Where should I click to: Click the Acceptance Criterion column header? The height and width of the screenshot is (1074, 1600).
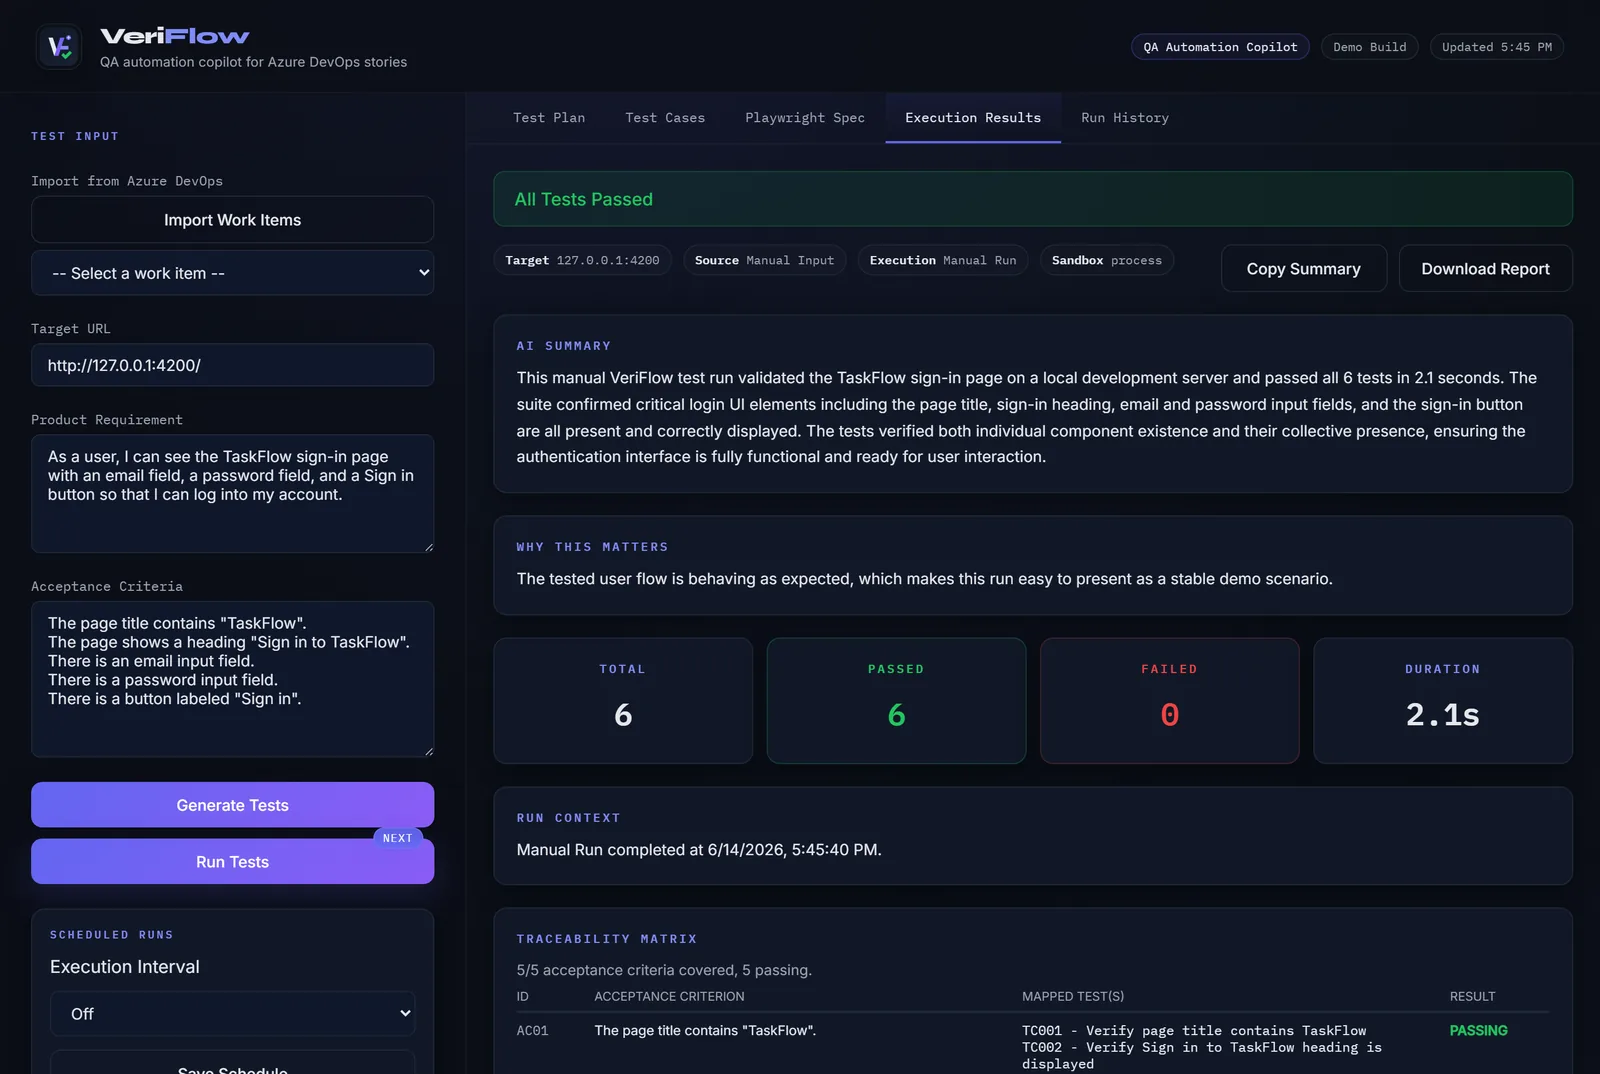click(669, 997)
